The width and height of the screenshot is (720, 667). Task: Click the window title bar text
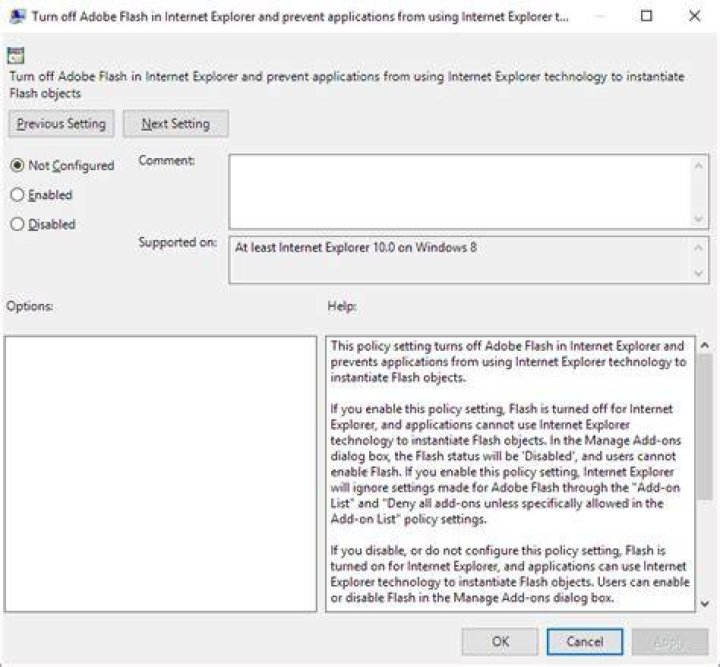coord(300,17)
